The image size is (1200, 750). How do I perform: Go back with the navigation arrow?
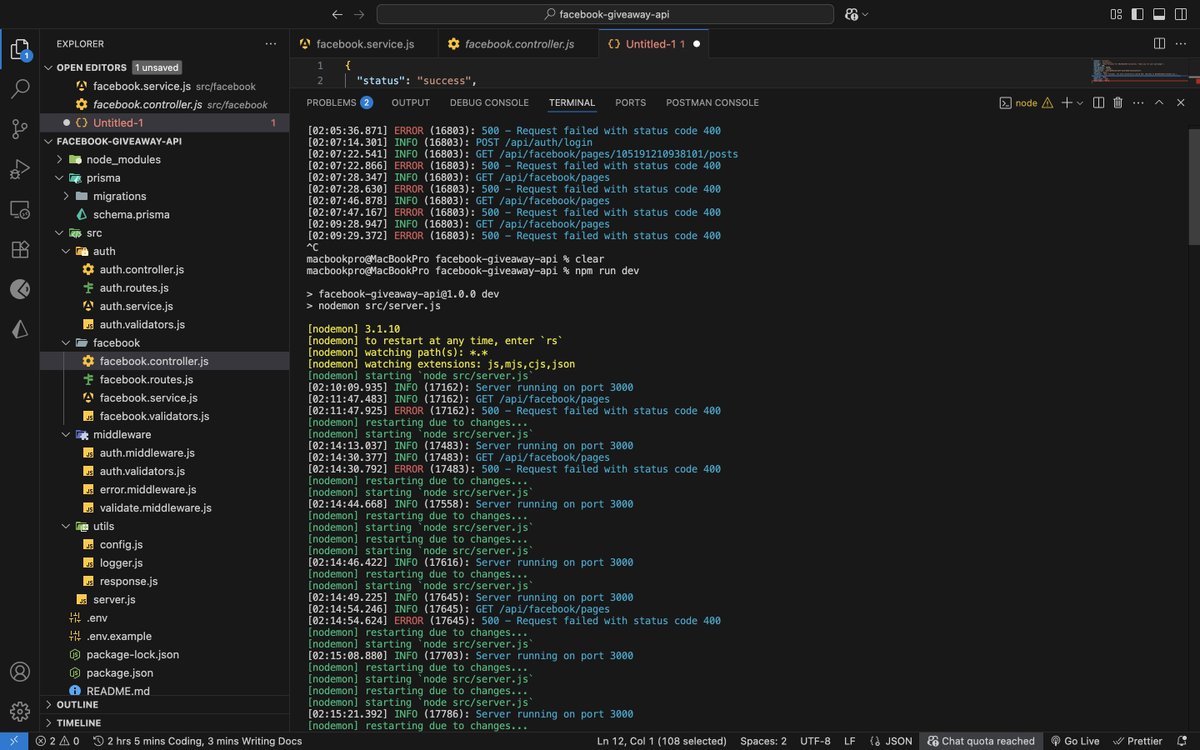click(337, 14)
